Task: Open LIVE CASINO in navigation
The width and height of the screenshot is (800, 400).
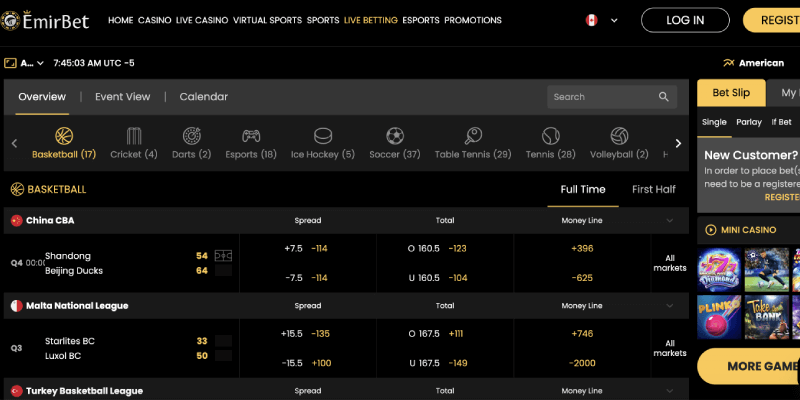Action: [x=202, y=20]
